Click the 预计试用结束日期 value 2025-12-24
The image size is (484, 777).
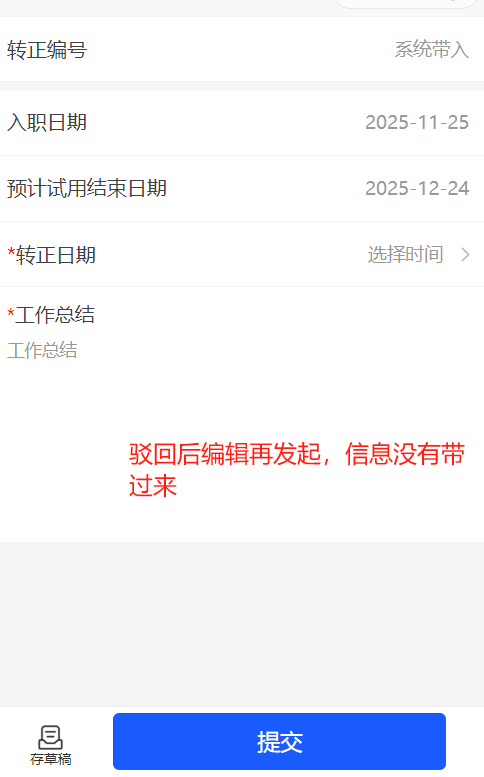(x=417, y=188)
